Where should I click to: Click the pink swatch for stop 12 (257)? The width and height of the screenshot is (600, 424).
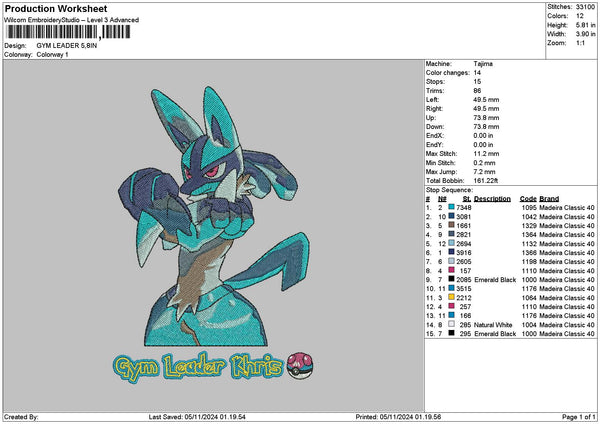click(452, 306)
